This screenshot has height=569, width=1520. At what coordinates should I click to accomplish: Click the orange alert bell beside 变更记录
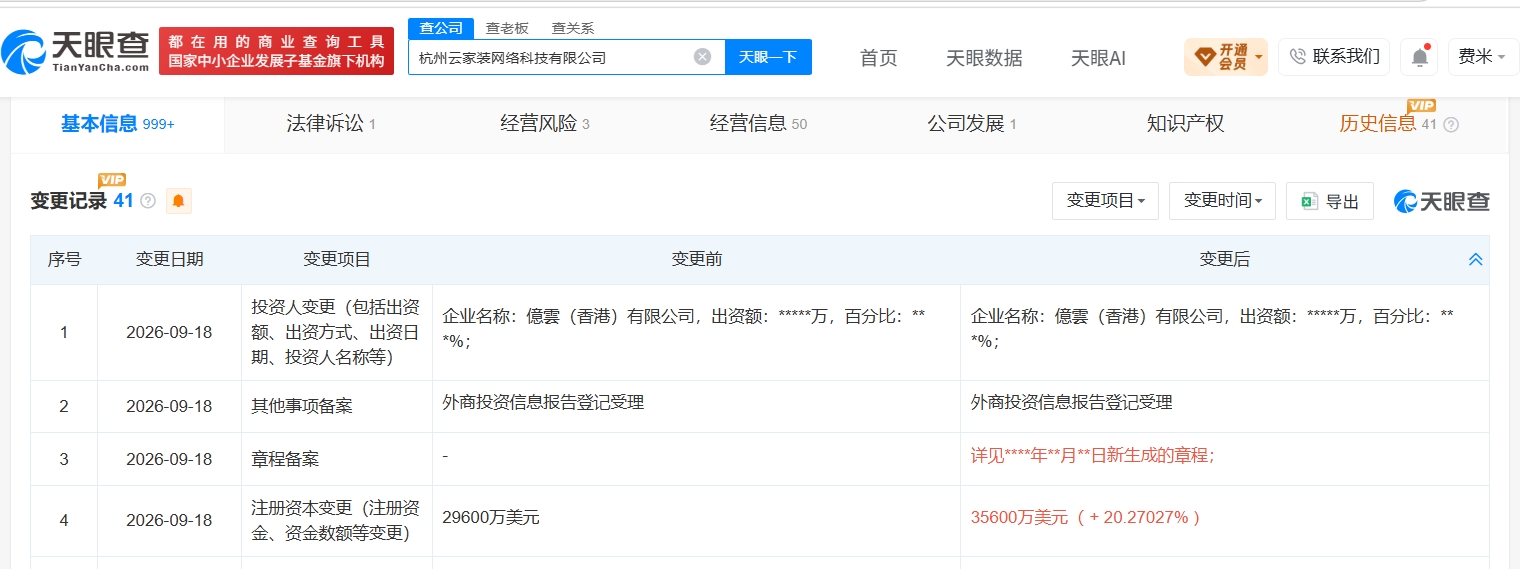click(178, 201)
